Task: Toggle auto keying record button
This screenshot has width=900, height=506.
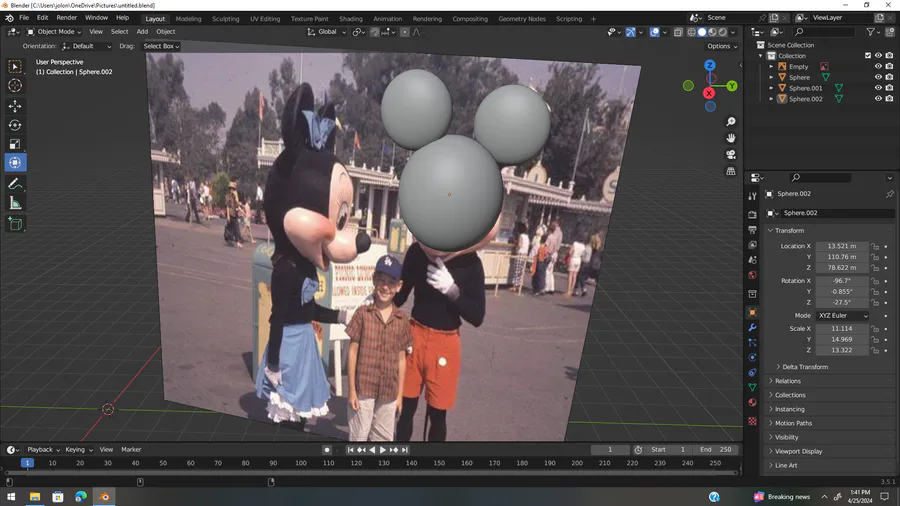Action: tap(327, 450)
